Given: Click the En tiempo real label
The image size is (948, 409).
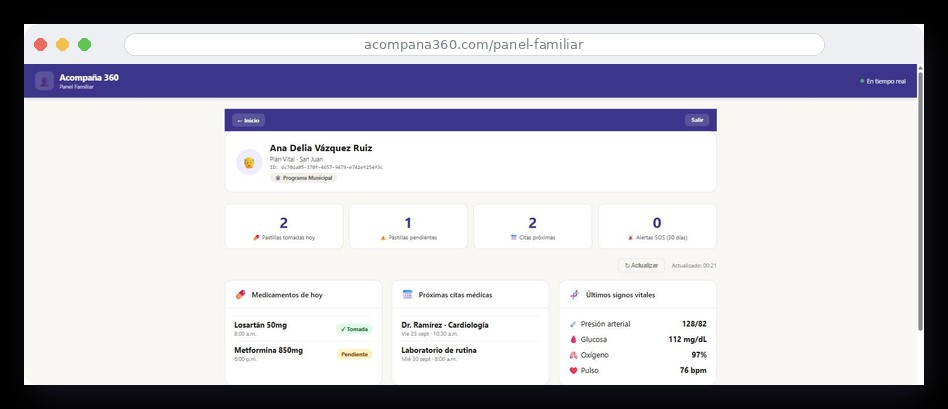Looking at the screenshot, I should pos(886,81).
